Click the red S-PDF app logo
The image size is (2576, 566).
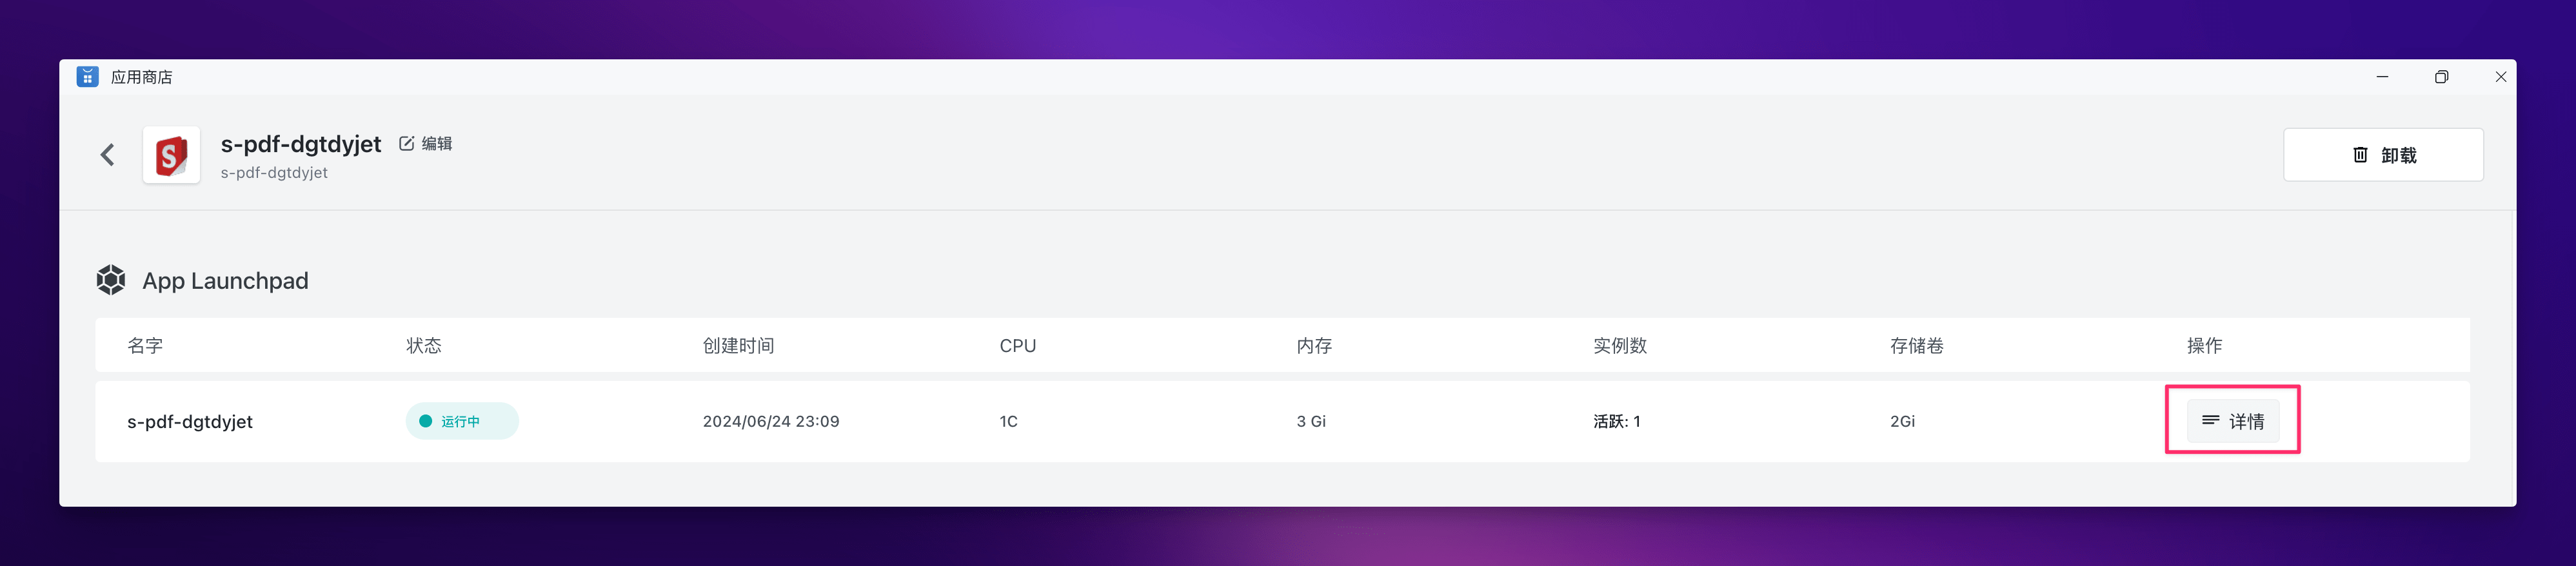coord(171,155)
